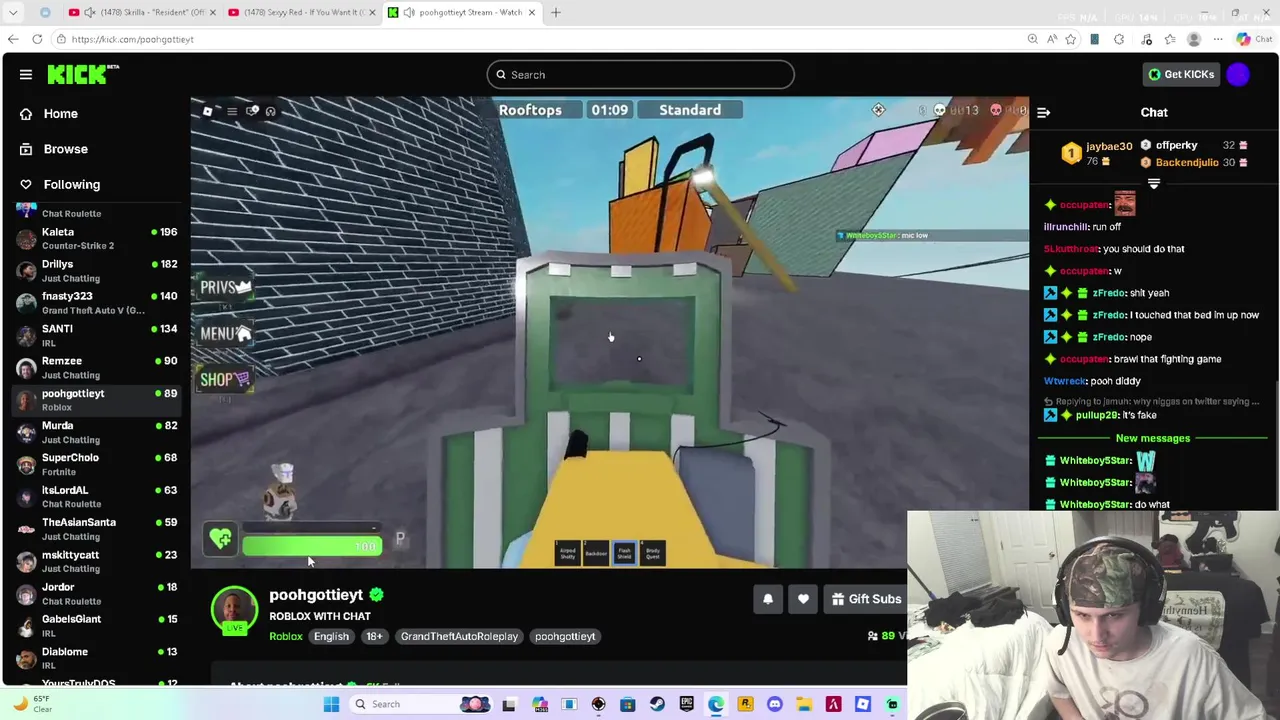The height and width of the screenshot is (720, 1280).
Task: Click the browser back arrow
Action: pos(13,39)
